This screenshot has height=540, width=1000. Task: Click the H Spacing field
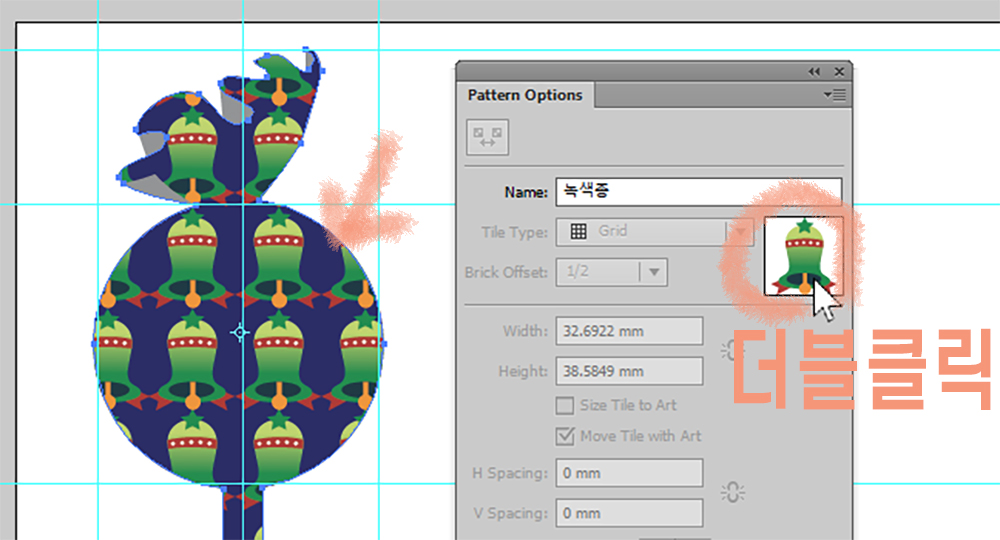[629, 473]
